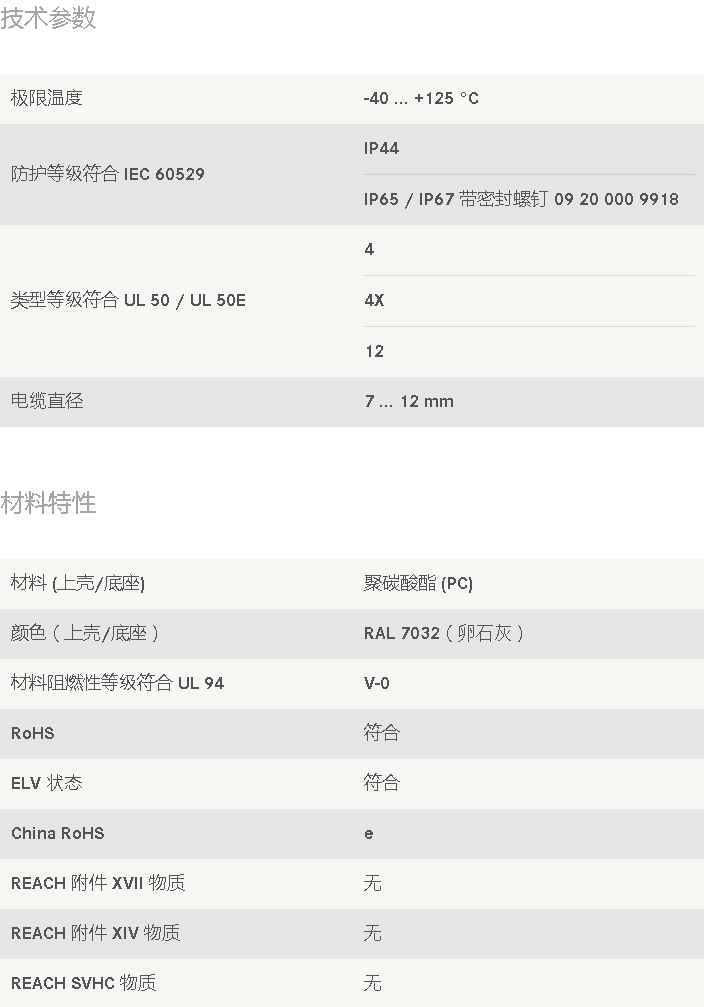Click the ELV 状态 row label
The width and height of the screenshot is (704, 1007).
[x=47, y=783]
